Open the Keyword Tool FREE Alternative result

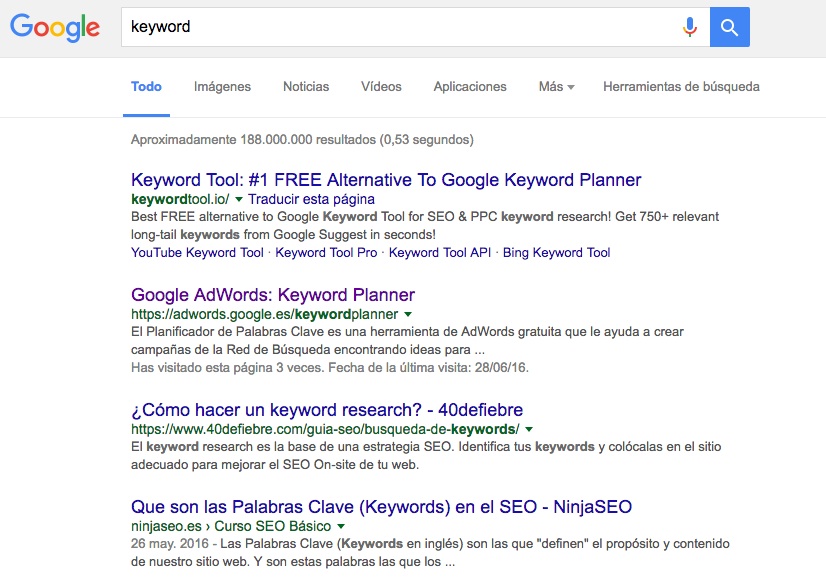click(x=386, y=180)
